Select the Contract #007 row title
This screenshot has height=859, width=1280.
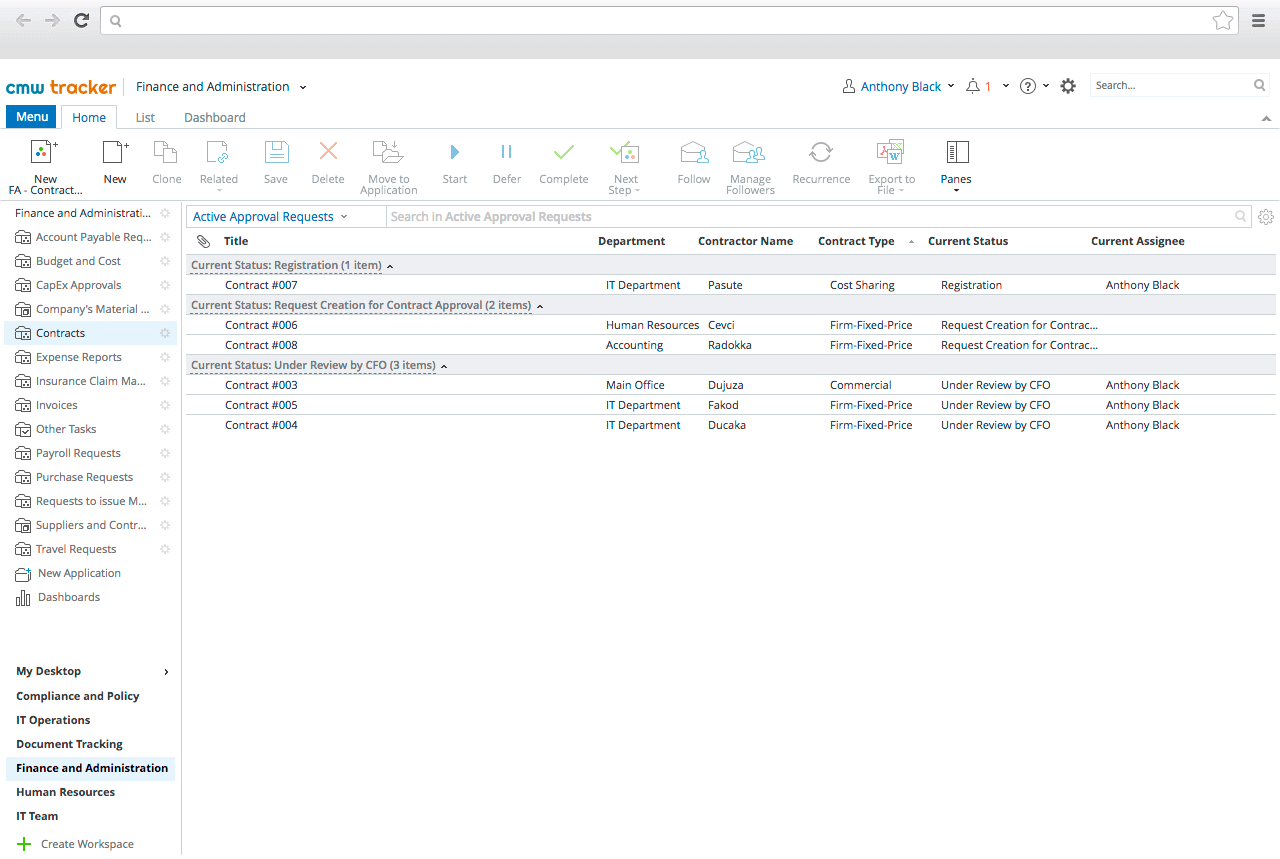point(261,285)
